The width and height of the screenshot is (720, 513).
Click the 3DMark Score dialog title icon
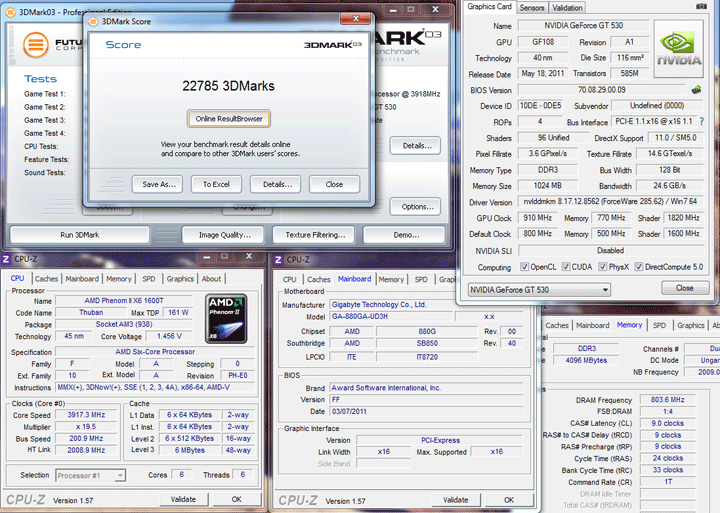tap(93, 21)
